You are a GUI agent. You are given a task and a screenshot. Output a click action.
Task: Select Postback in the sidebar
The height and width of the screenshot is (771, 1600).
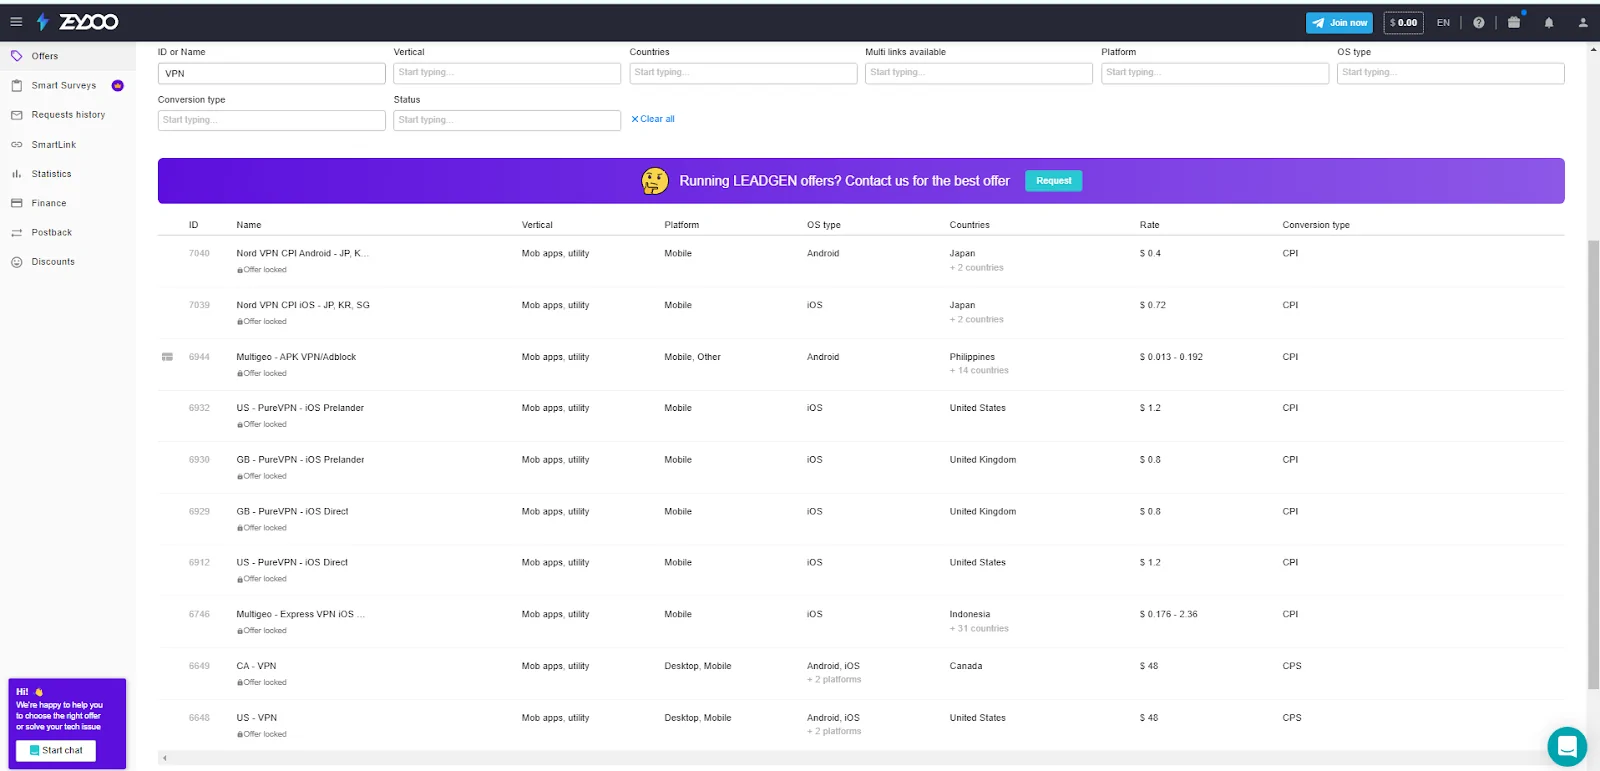pyautogui.click(x=51, y=233)
